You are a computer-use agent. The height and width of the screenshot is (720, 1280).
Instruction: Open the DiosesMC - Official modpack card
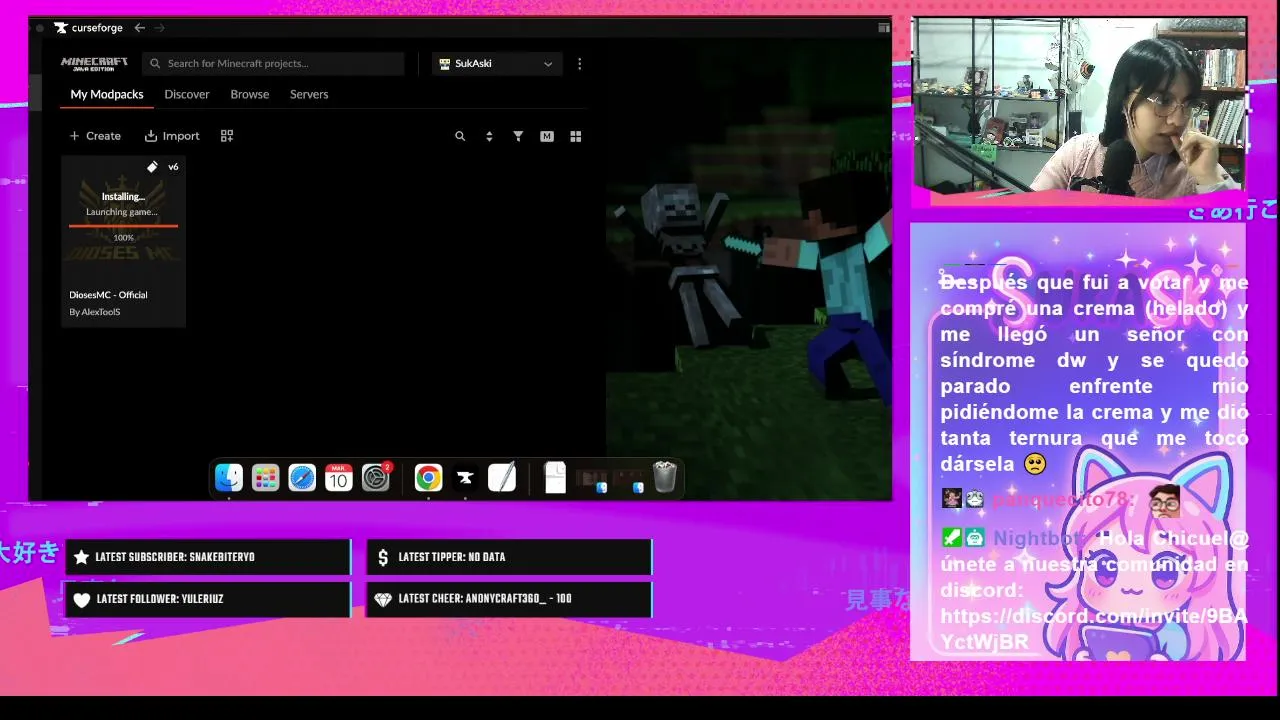(123, 241)
